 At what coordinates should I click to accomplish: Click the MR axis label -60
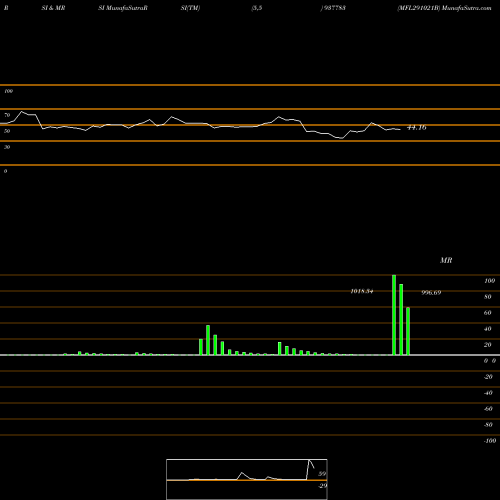pos(488,409)
